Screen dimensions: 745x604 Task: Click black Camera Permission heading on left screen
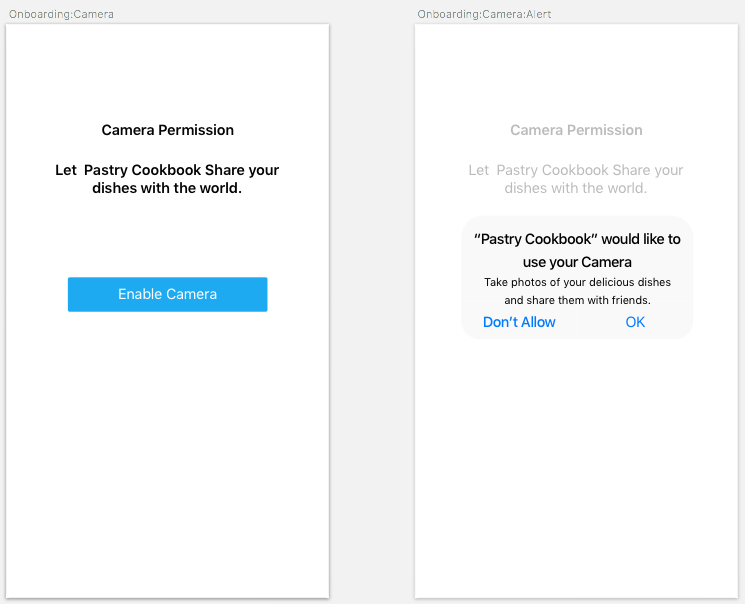click(167, 130)
